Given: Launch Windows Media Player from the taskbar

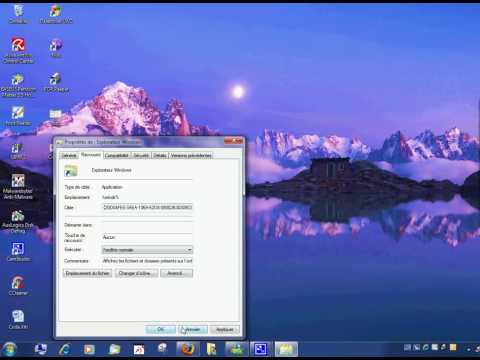Looking at the screenshot, I should [89, 349].
